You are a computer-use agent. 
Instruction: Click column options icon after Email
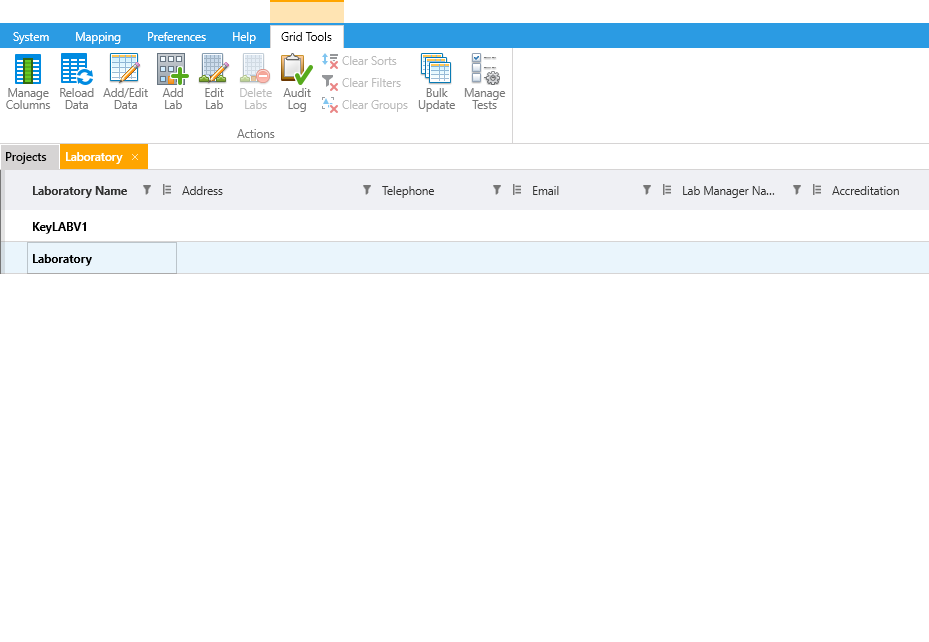coord(667,190)
